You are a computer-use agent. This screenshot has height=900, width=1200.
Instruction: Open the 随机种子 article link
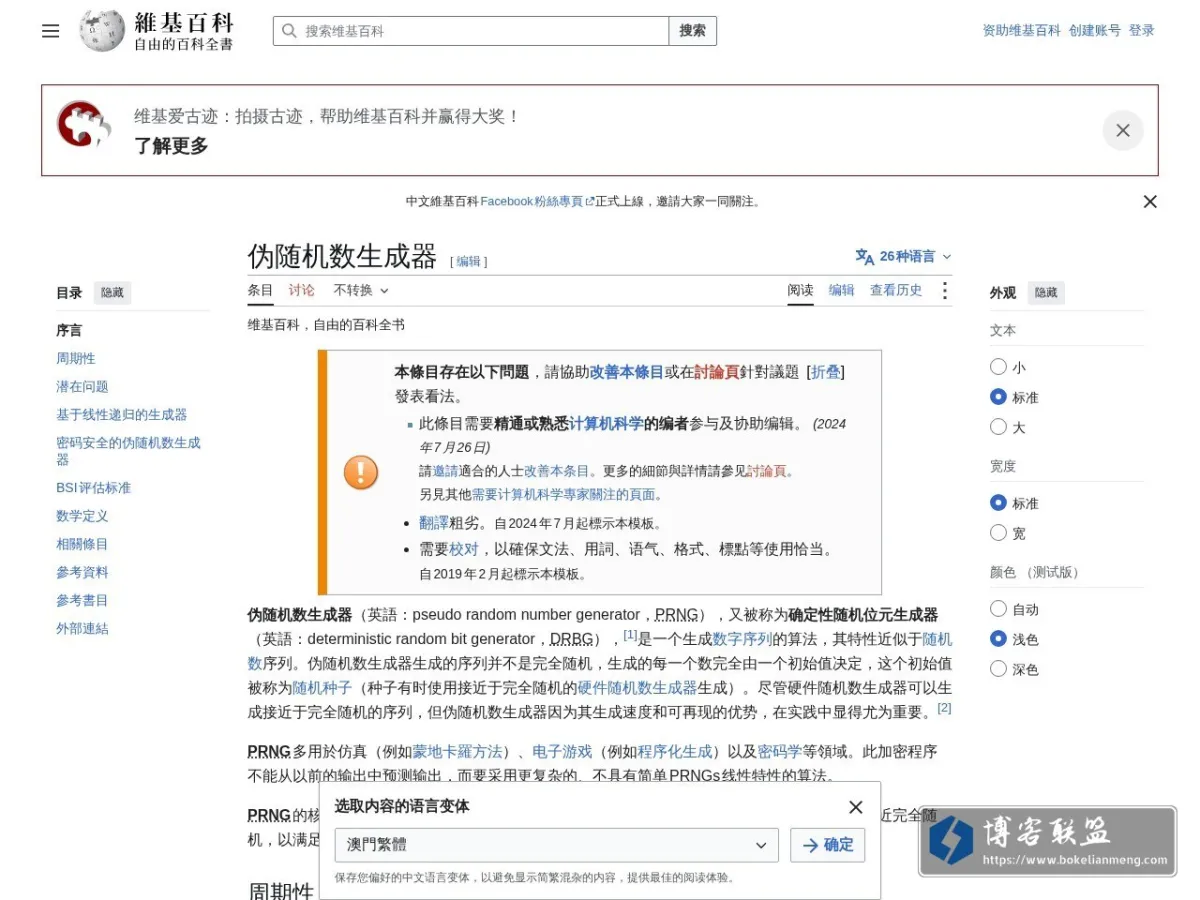click(322, 688)
